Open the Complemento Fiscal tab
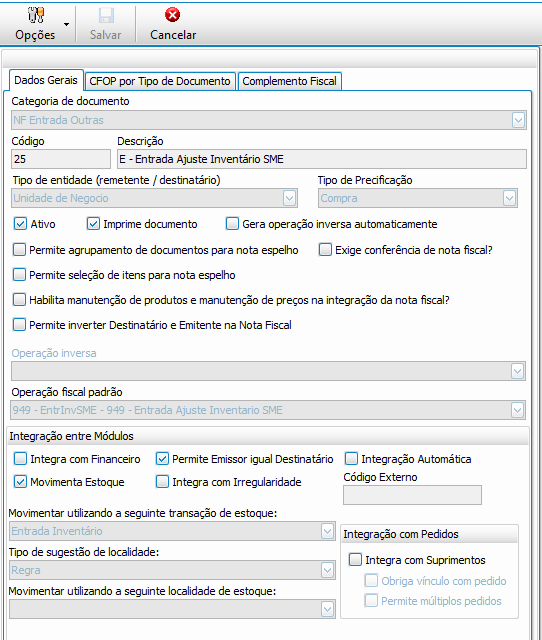This screenshot has height=640, width=542. pyautogui.click(x=289, y=81)
